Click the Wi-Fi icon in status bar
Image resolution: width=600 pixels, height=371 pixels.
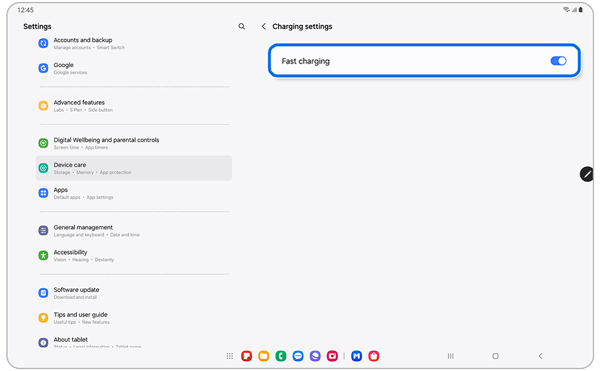(x=566, y=10)
